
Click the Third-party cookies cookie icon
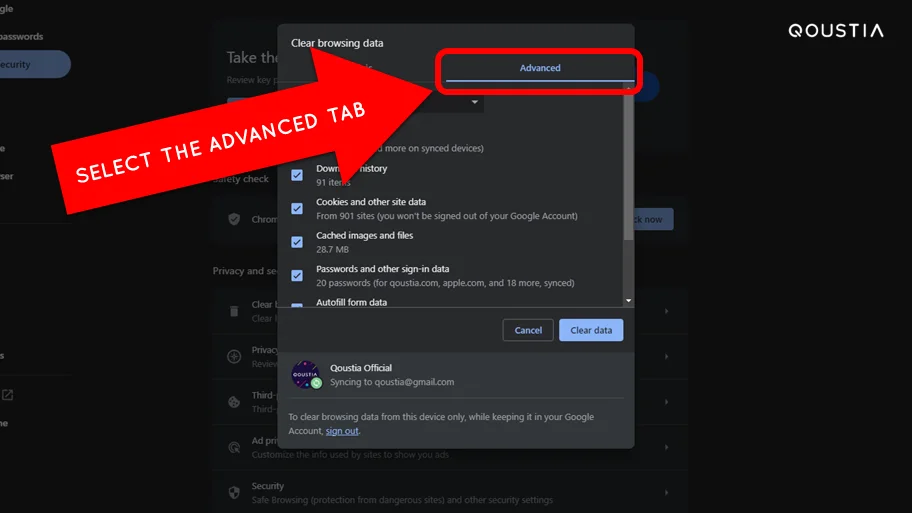234,402
